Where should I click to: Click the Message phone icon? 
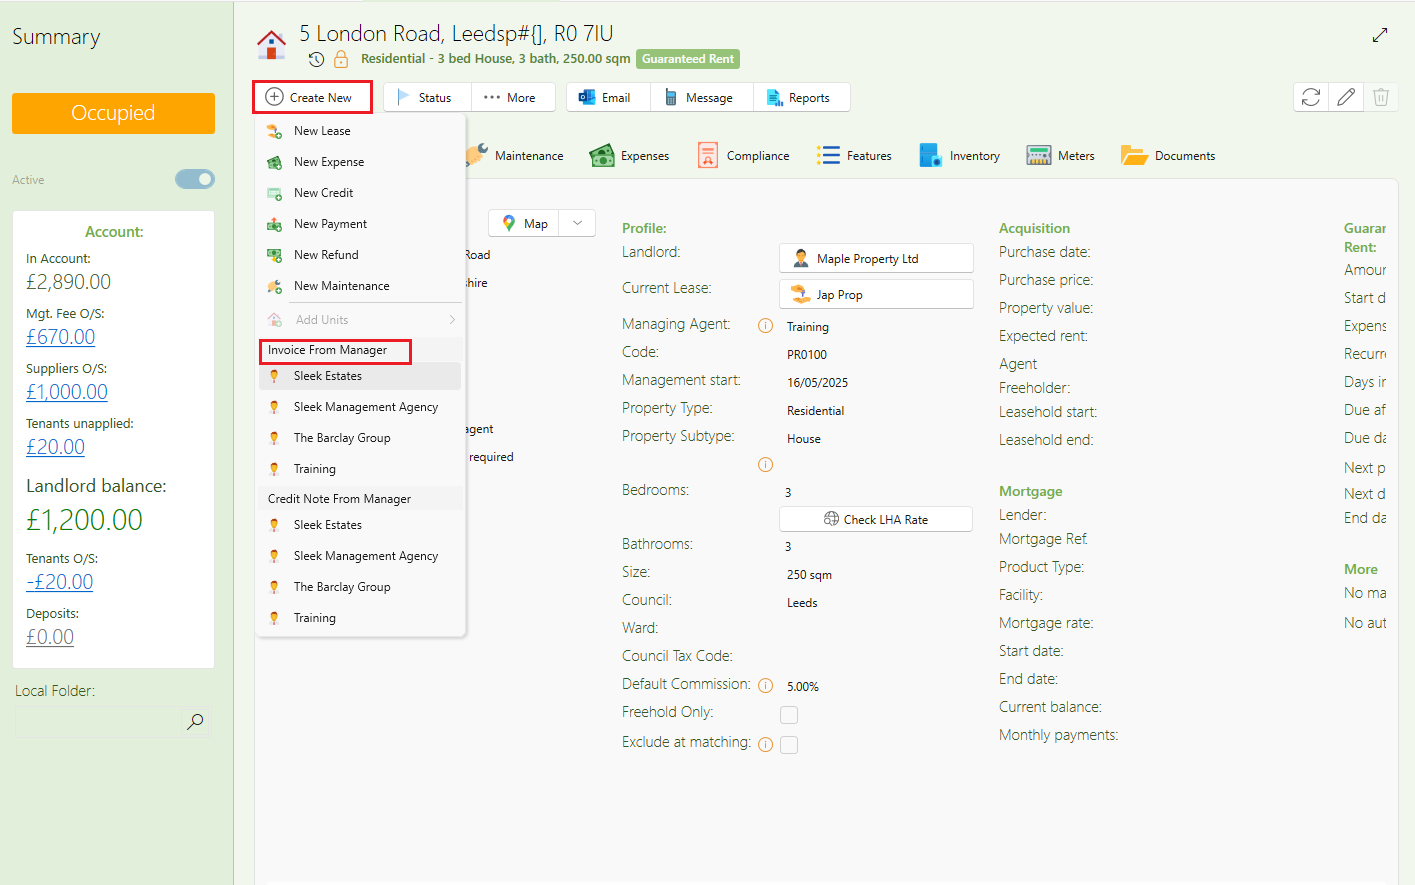(x=671, y=97)
